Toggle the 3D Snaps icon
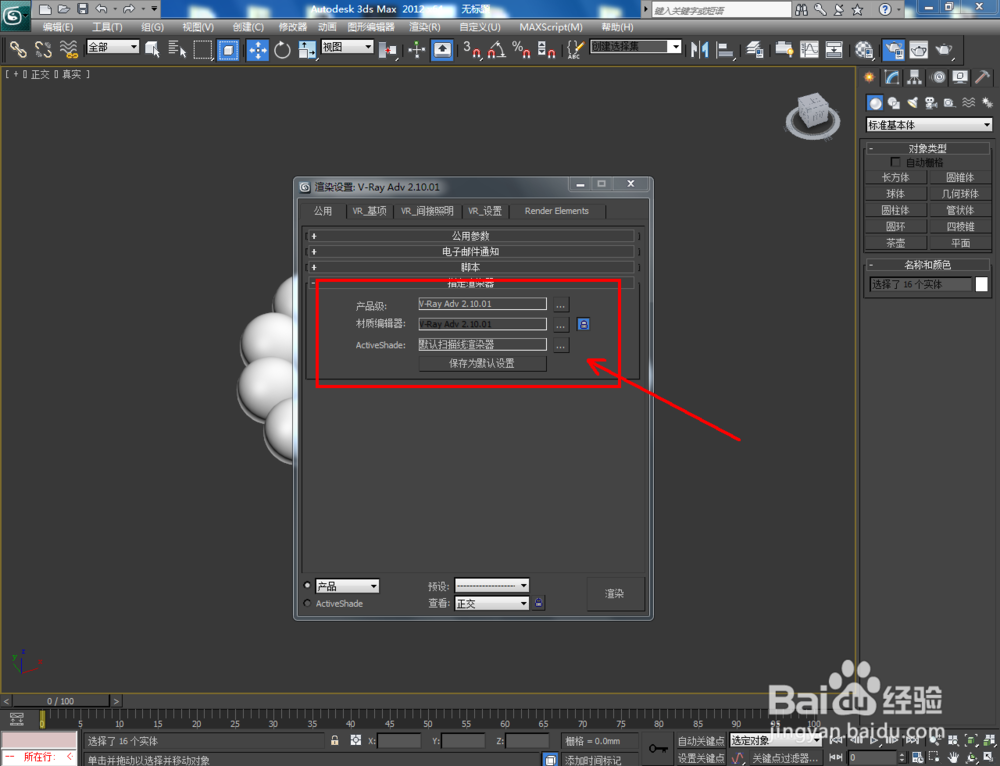The width and height of the screenshot is (1000, 766). coord(472,50)
